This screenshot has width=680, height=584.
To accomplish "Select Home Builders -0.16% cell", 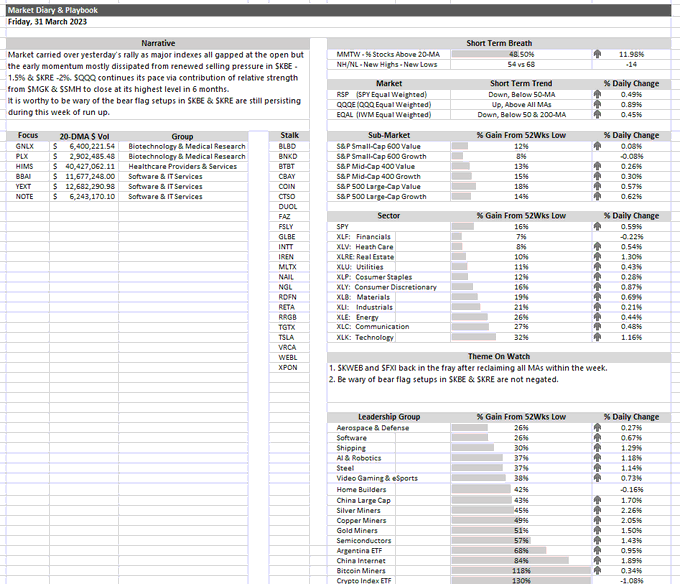I will 631,489.
